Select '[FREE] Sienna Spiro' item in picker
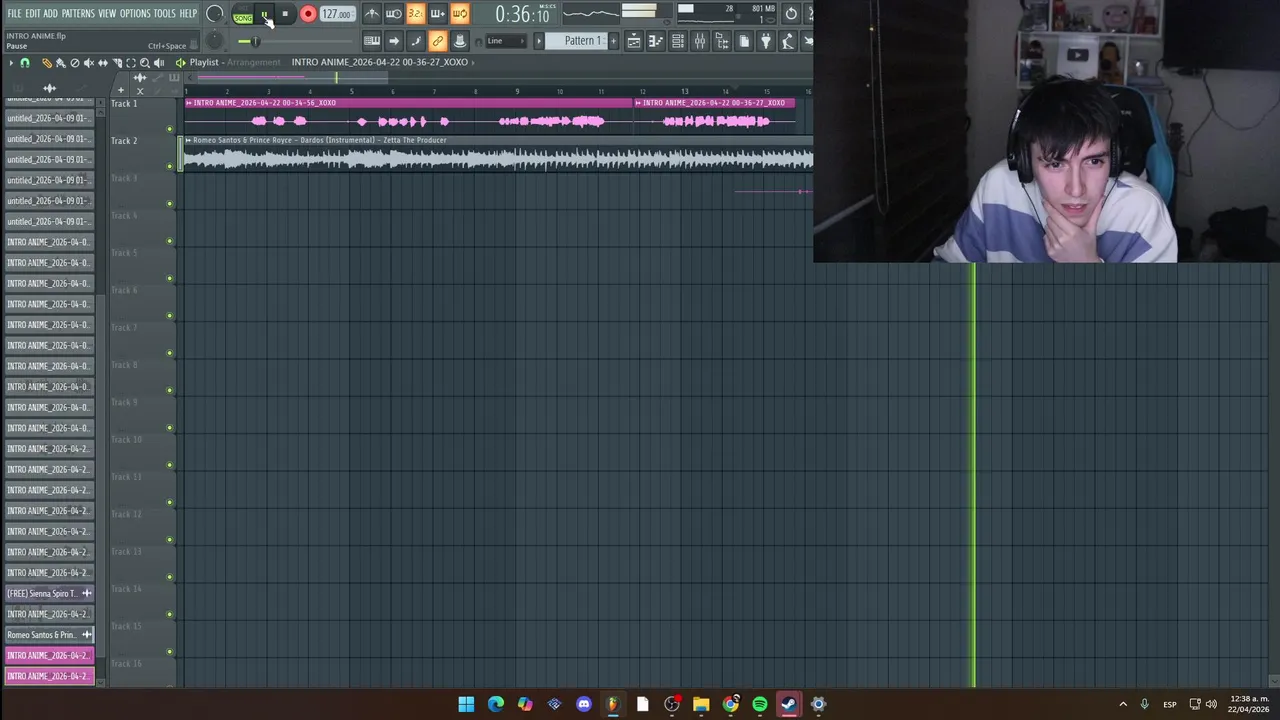The width and height of the screenshot is (1280, 720). [x=49, y=594]
